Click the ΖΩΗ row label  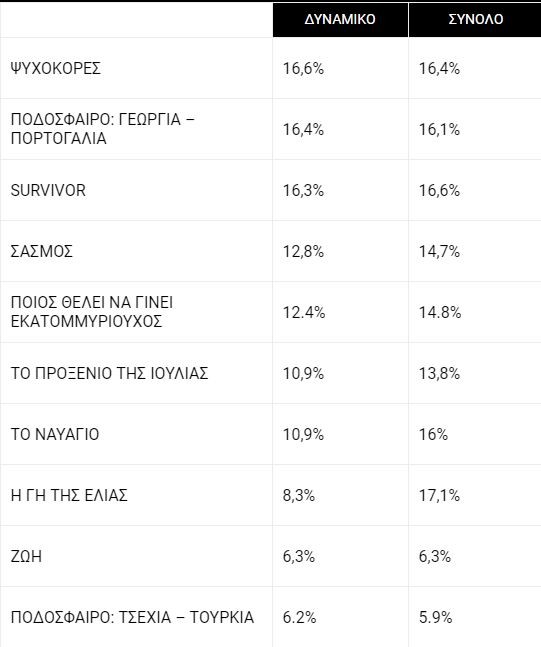(26, 556)
